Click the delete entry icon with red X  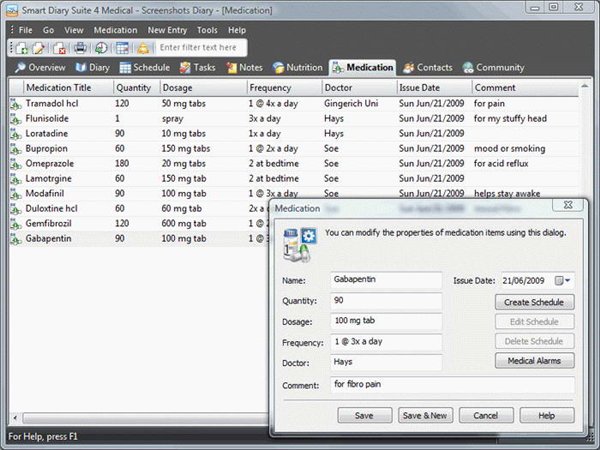59,48
